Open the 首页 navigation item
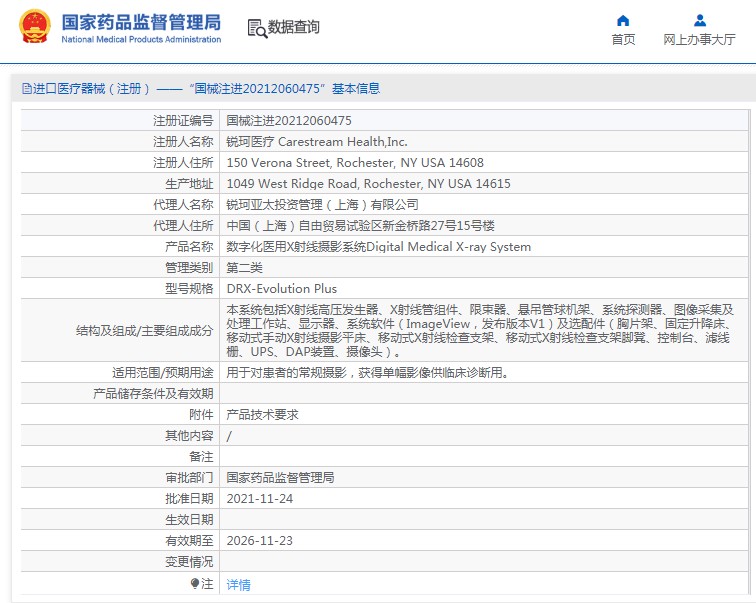 click(623, 40)
